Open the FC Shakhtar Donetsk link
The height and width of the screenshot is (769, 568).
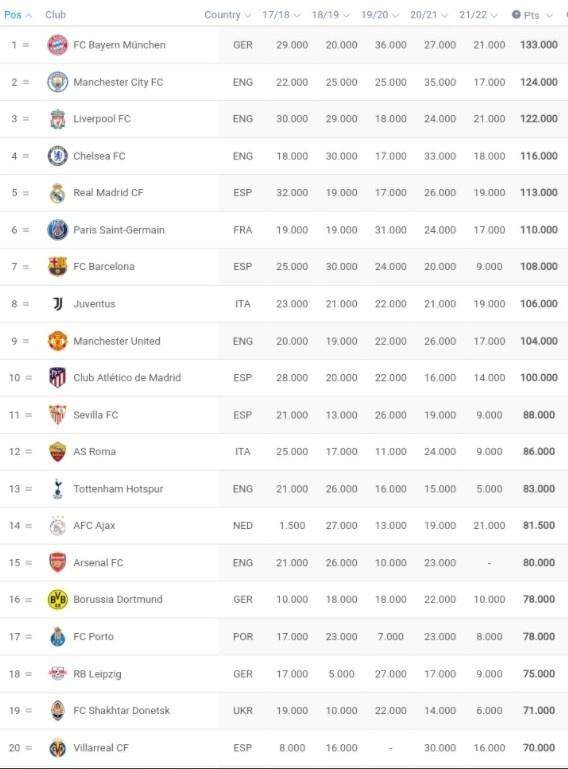(x=122, y=711)
